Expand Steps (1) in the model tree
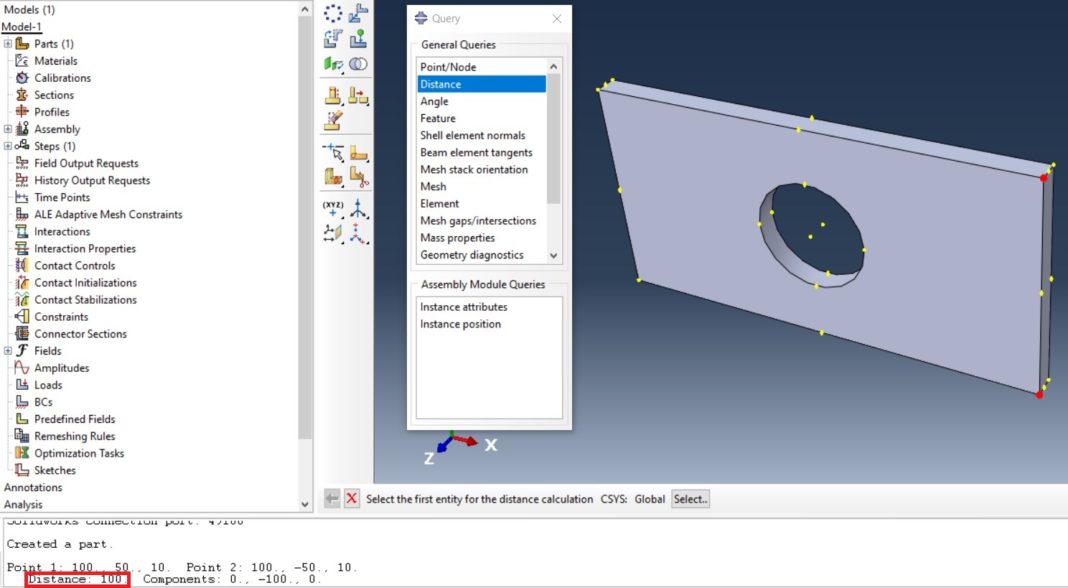1068x588 pixels. pos(7,145)
